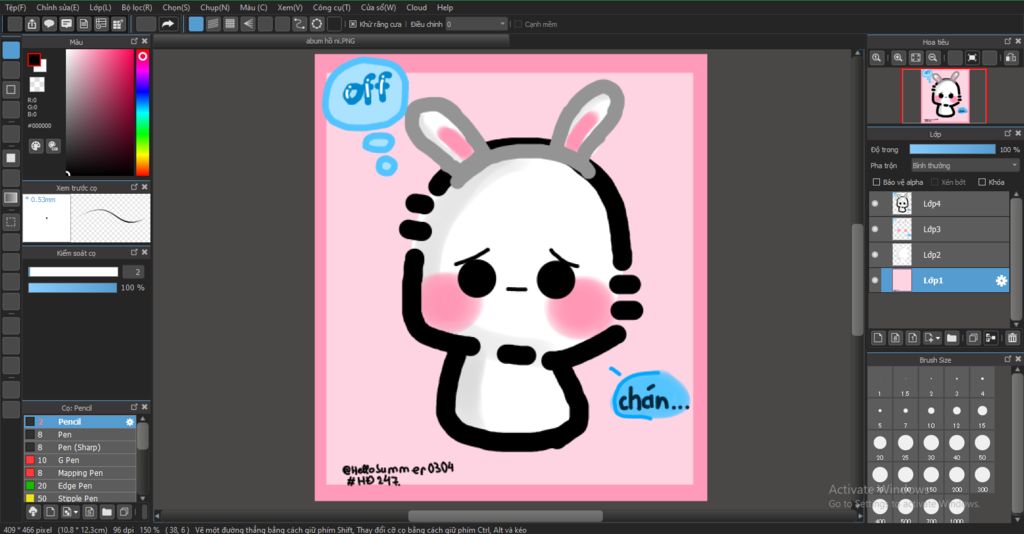Select the crosshatch grid snap icon

[230, 24]
